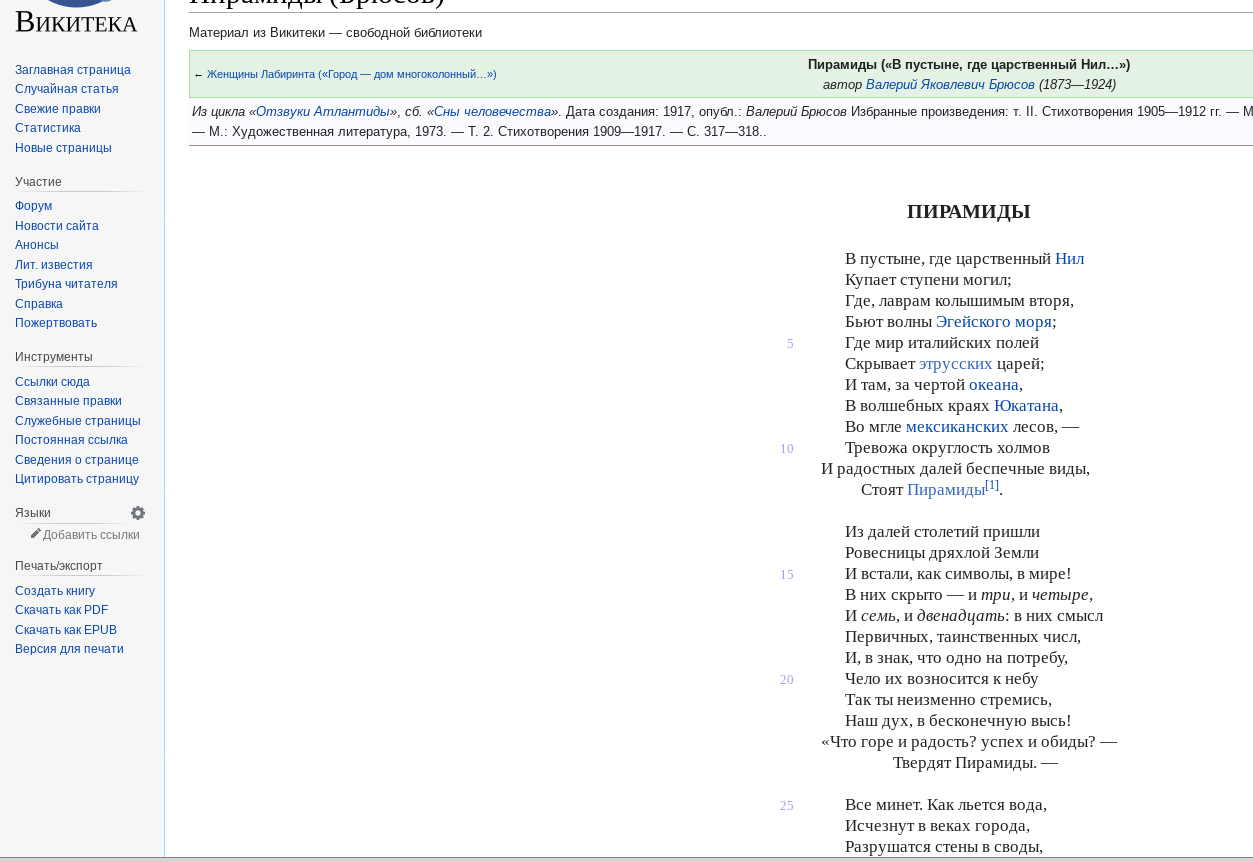Go to Случайная статья
Screen dimensions: 1253x862
click(x=66, y=89)
